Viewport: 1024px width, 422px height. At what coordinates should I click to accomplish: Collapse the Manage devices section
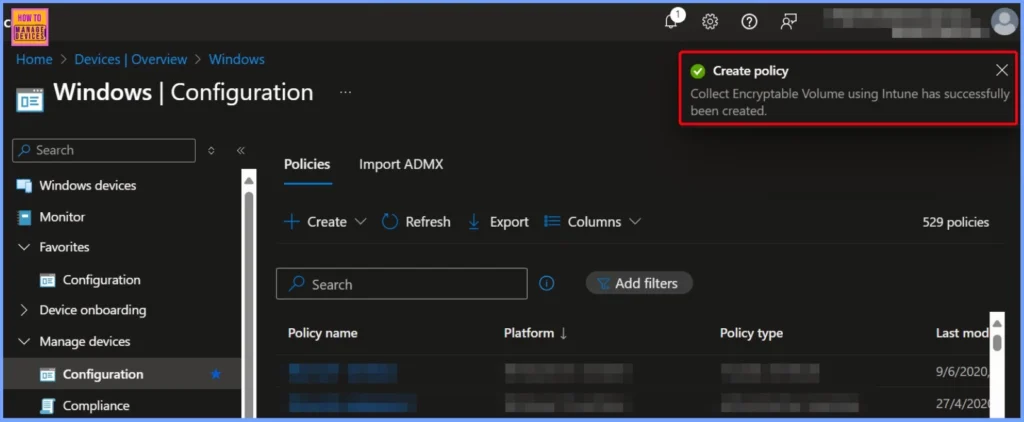(24, 341)
